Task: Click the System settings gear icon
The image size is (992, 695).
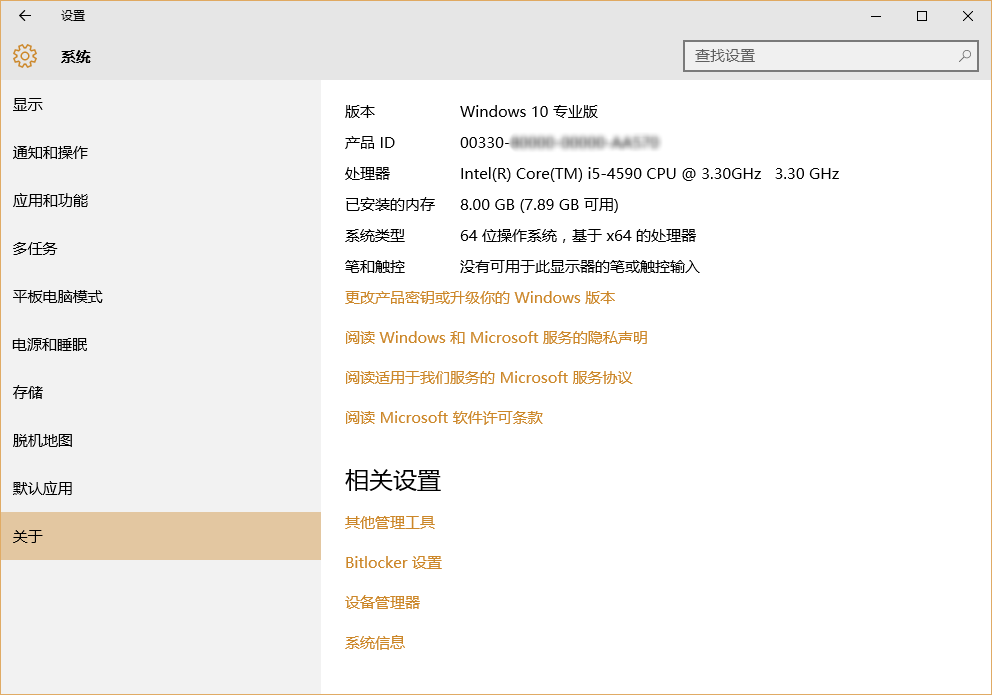Action: [x=25, y=56]
